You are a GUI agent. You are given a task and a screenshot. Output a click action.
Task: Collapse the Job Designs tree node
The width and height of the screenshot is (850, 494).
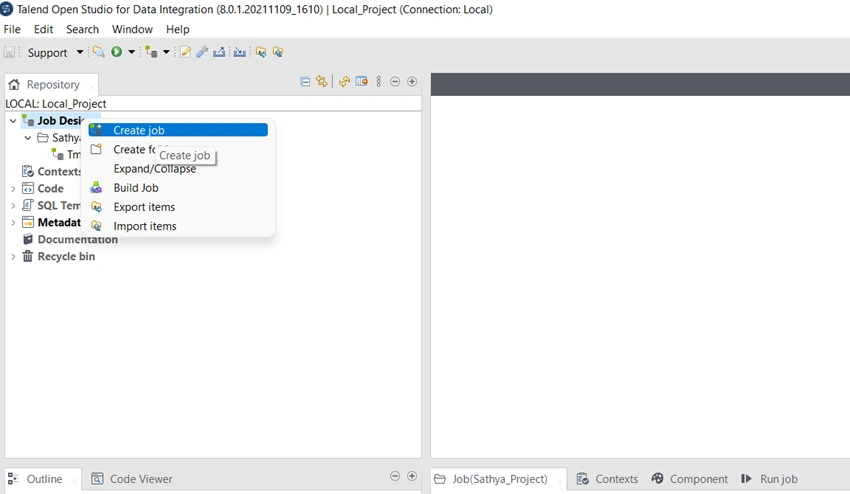(x=13, y=121)
